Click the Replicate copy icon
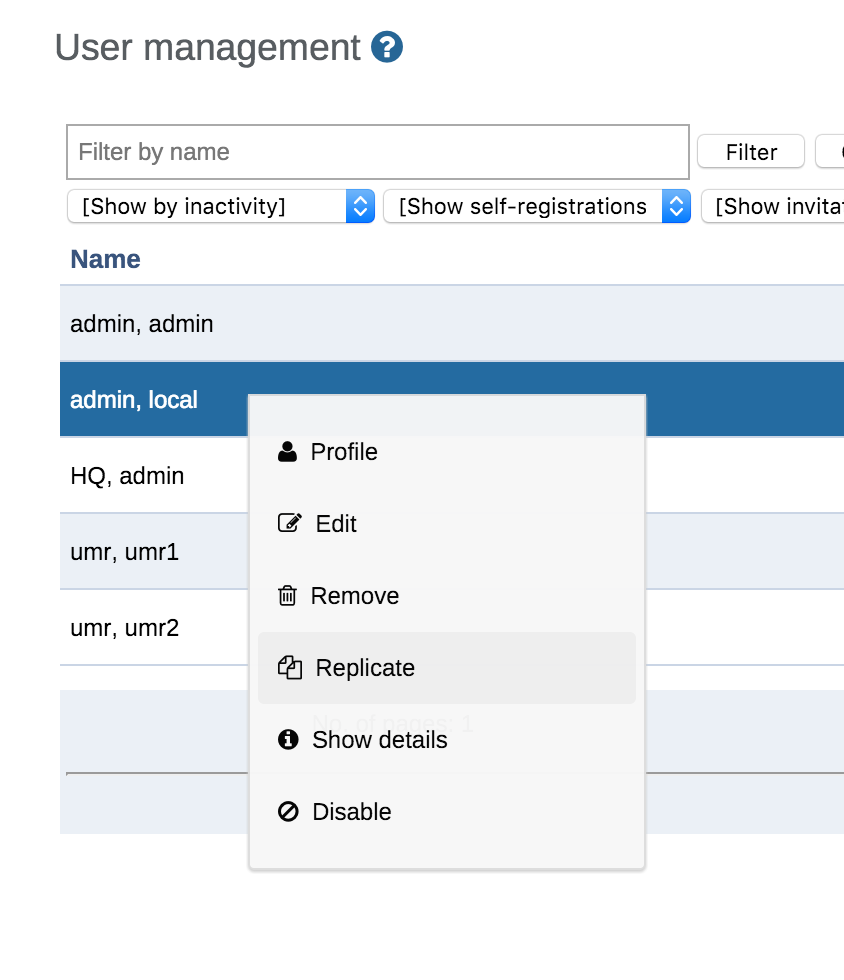 click(289, 668)
